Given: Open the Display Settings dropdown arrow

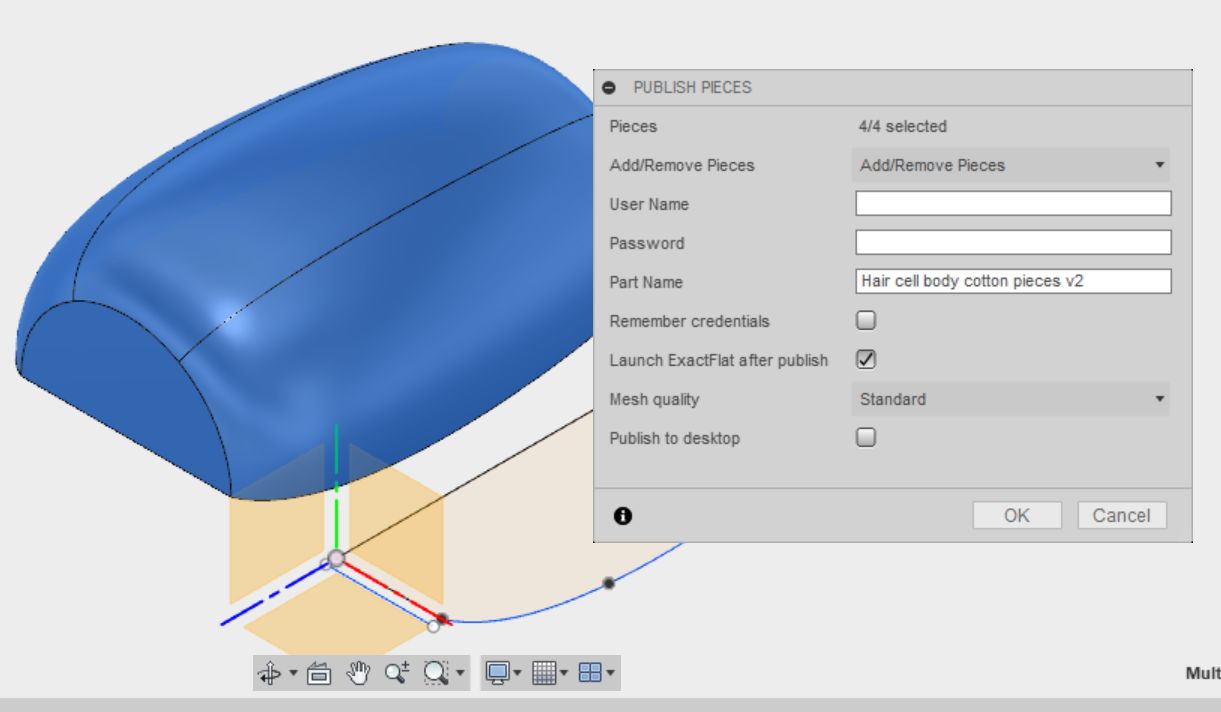Looking at the screenshot, I should 517,674.
